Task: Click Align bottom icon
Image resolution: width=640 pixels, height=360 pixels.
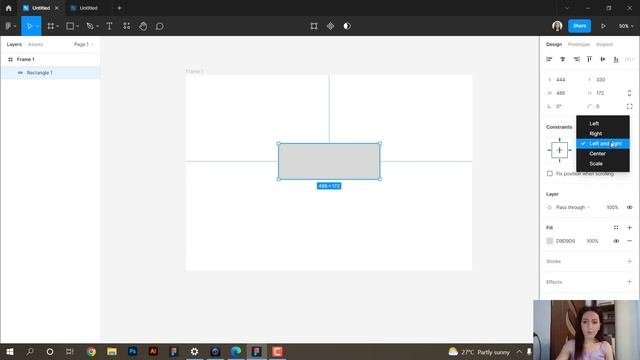Action: [616, 59]
